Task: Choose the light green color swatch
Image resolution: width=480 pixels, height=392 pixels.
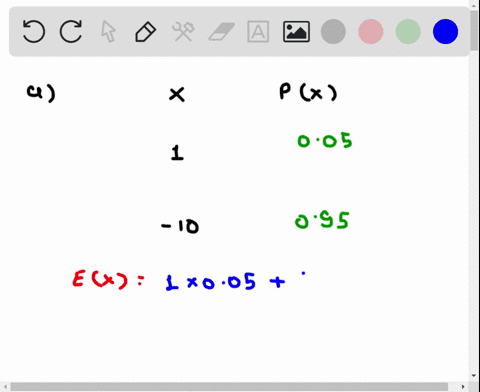Action: (x=408, y=32)
